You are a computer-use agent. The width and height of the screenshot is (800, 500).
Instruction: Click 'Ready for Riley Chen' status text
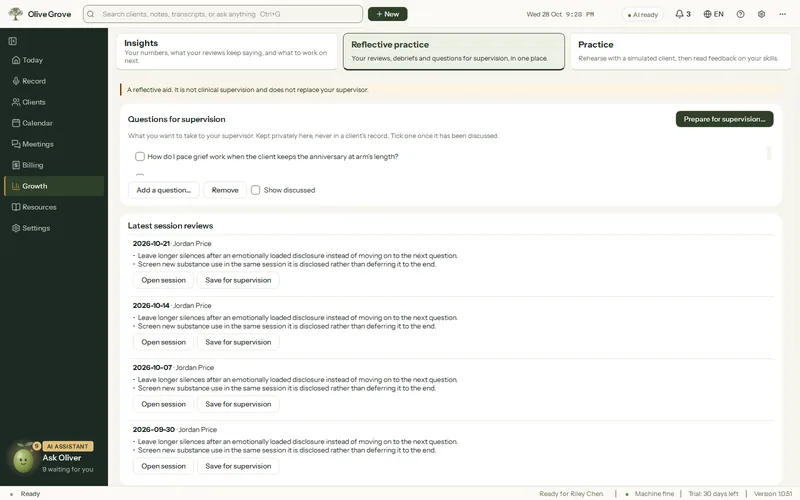pyautogui.click(x=571, y=494)
